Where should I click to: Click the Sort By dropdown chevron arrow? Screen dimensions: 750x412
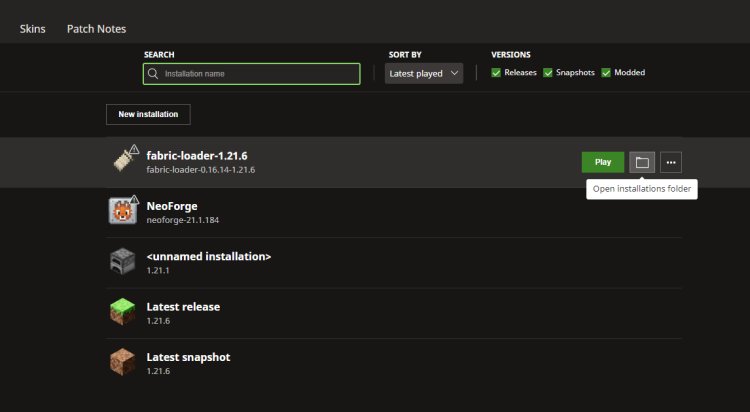[454, 73]
